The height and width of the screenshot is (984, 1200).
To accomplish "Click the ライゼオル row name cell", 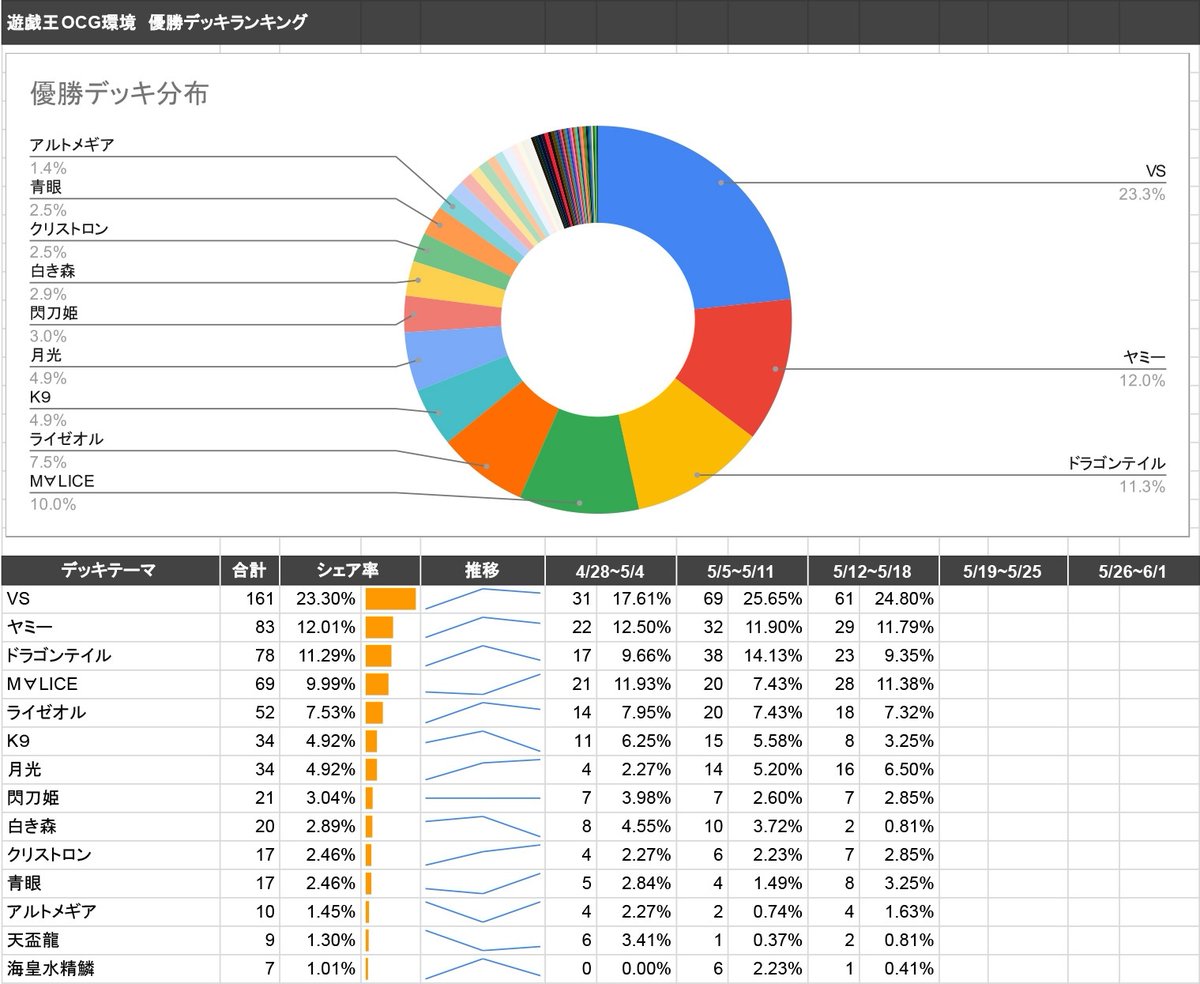I will [109, 713].
